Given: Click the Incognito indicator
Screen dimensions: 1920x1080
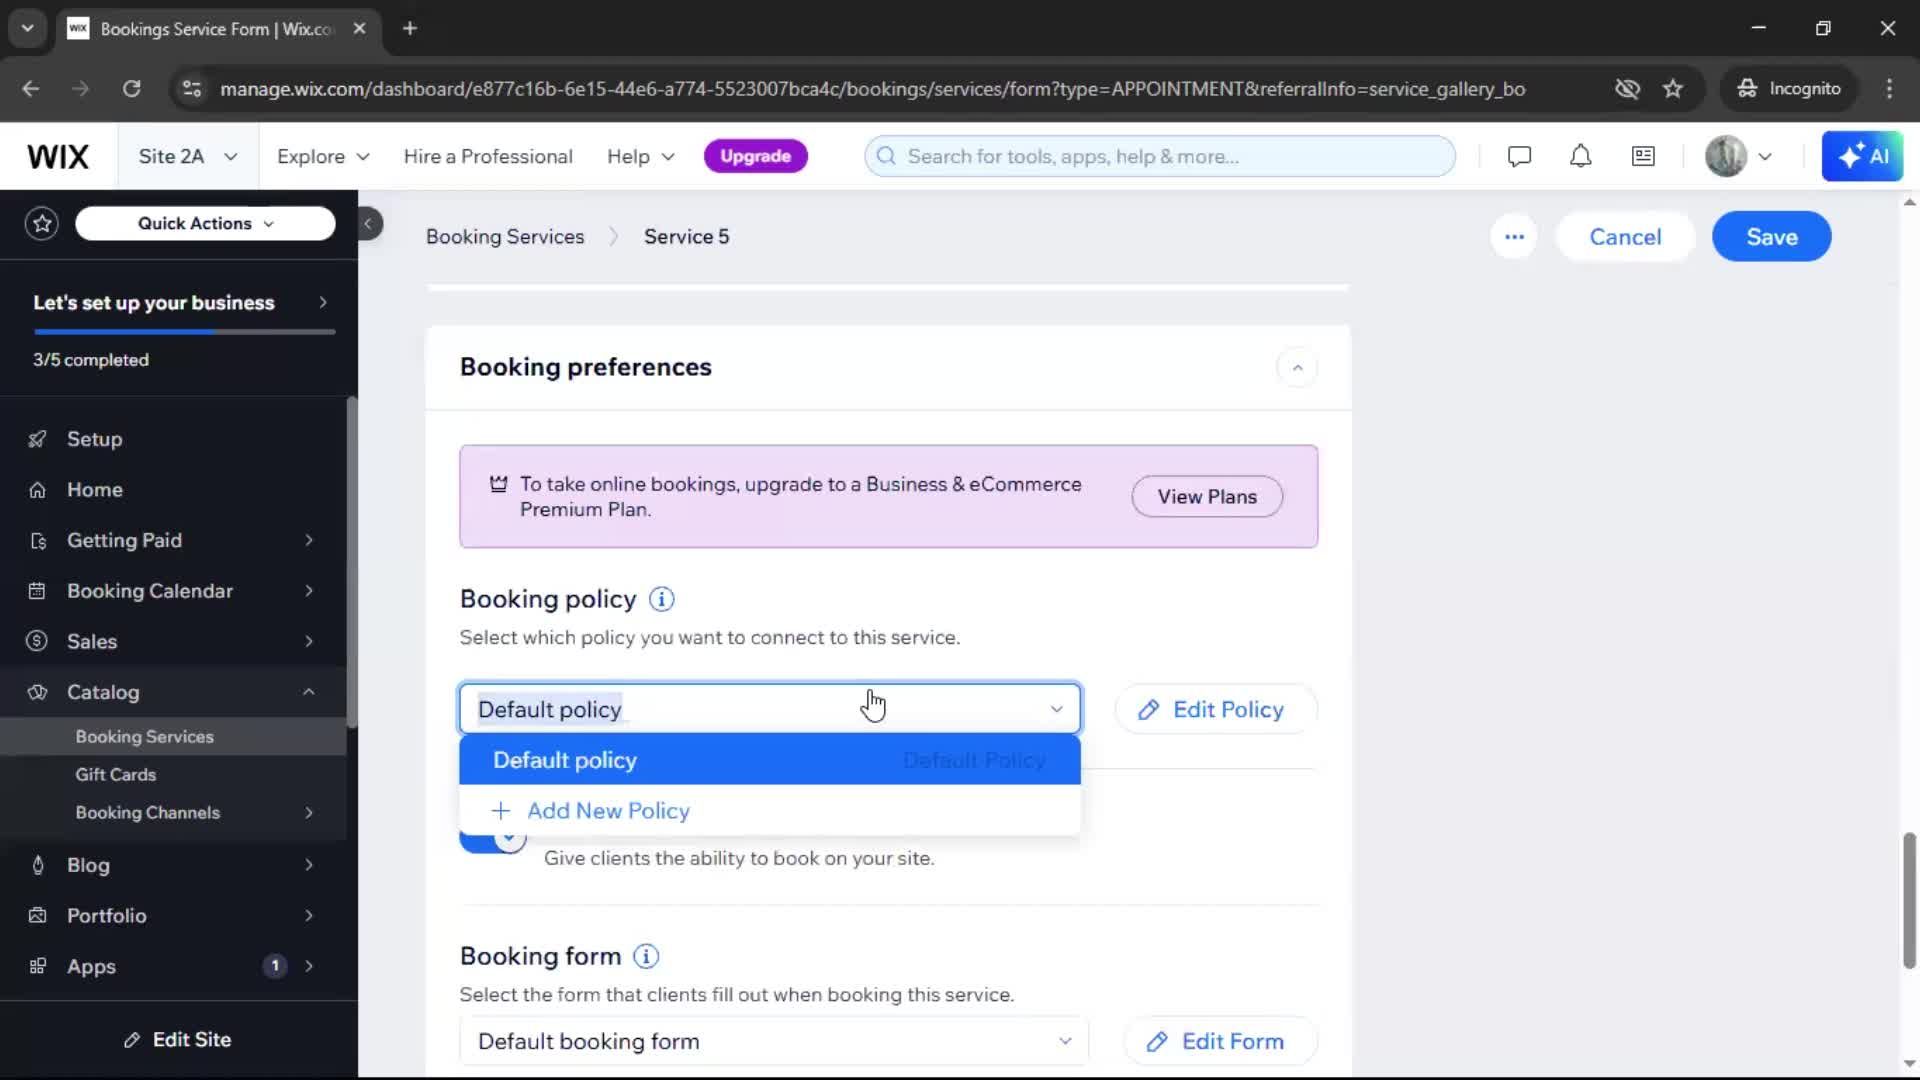Looking at the screenshot, I should [x=1789, y=88].
